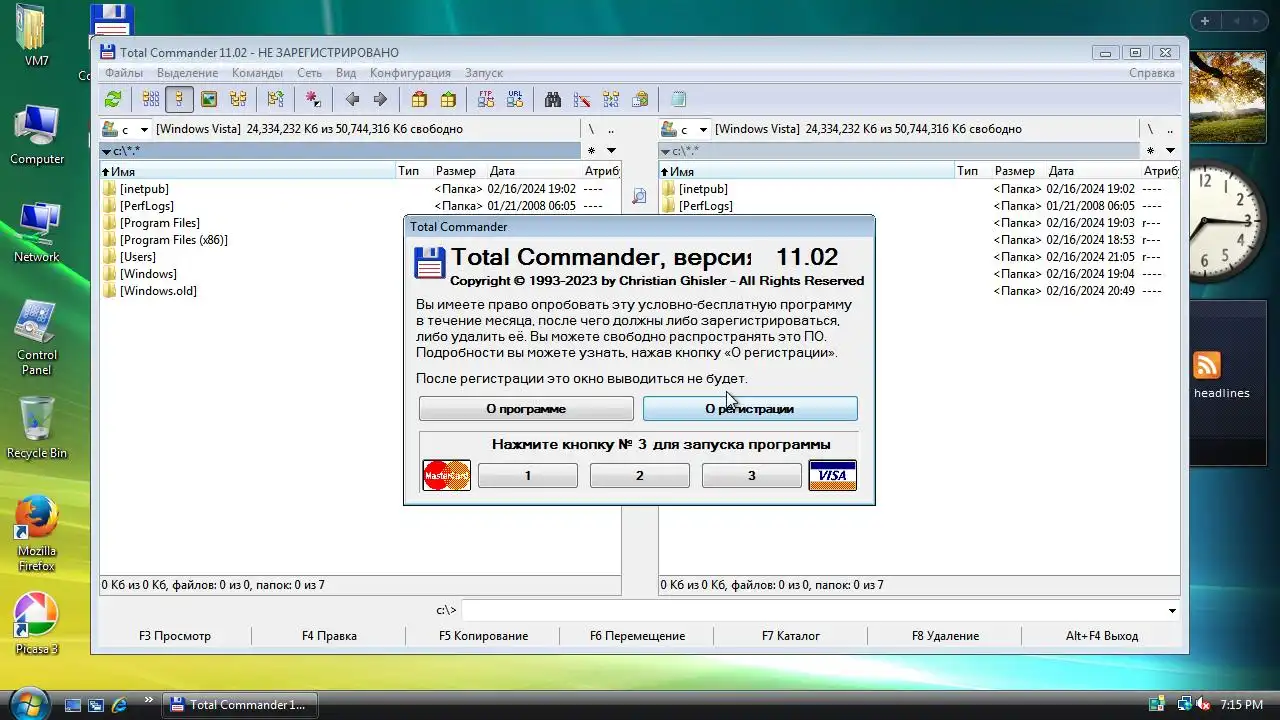Image resolution: width=1280 pixels, height=720 pixels.
Task: Enable Thumbnail view icon in toolbar
Action: pos(209,99)
